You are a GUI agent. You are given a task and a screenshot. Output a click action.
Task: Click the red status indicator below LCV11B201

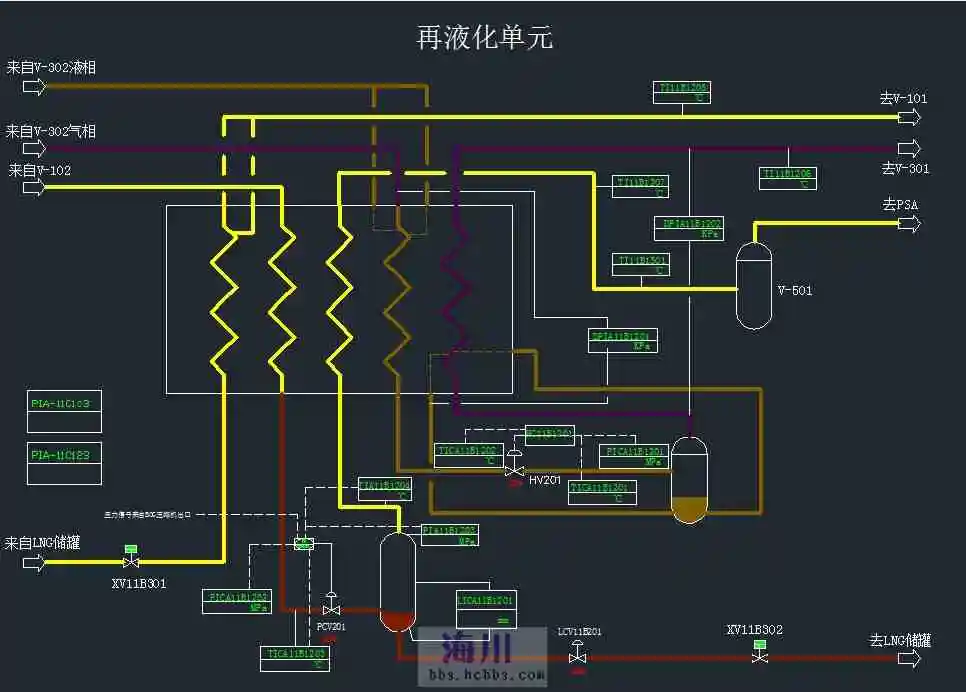coord(578,671)
